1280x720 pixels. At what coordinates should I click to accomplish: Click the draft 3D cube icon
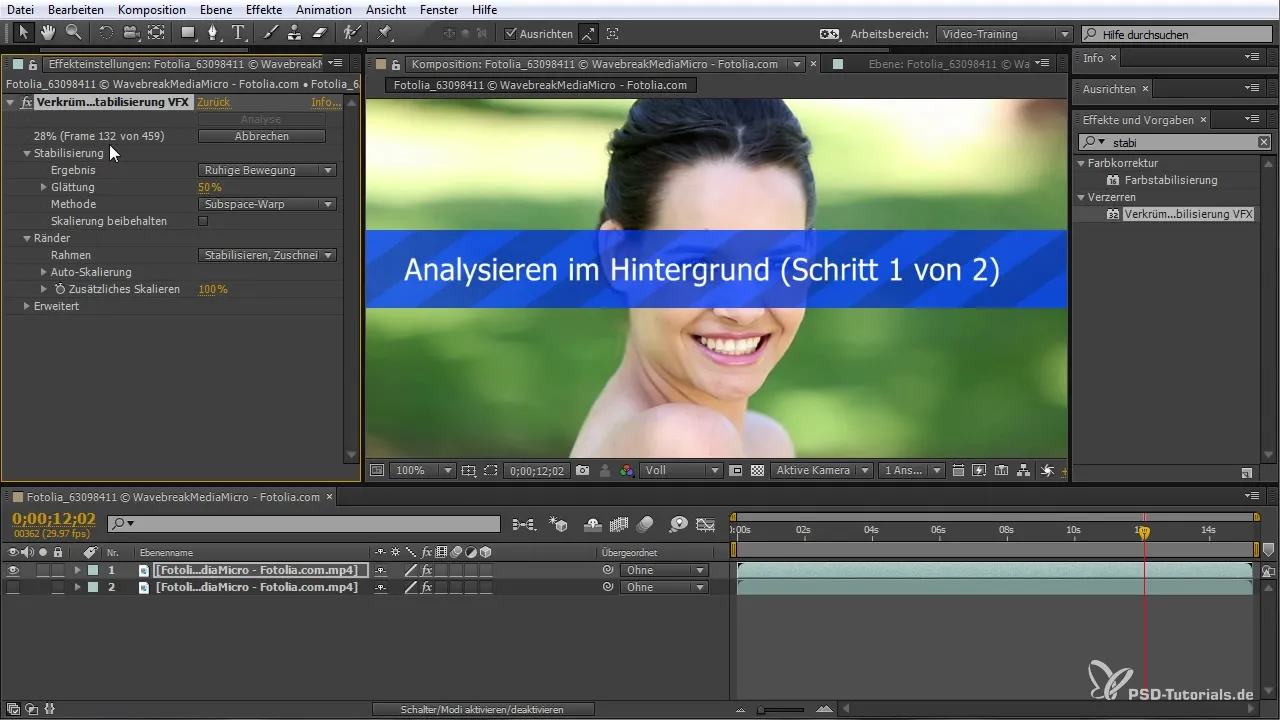pos(558,523)
